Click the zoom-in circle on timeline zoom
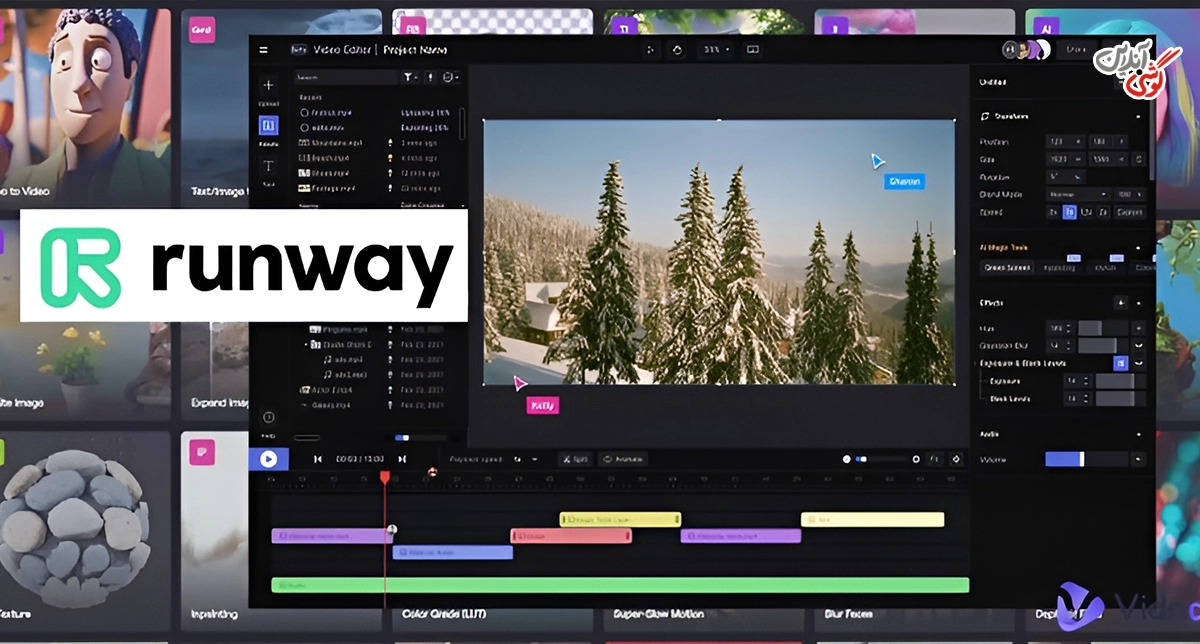 916,459
